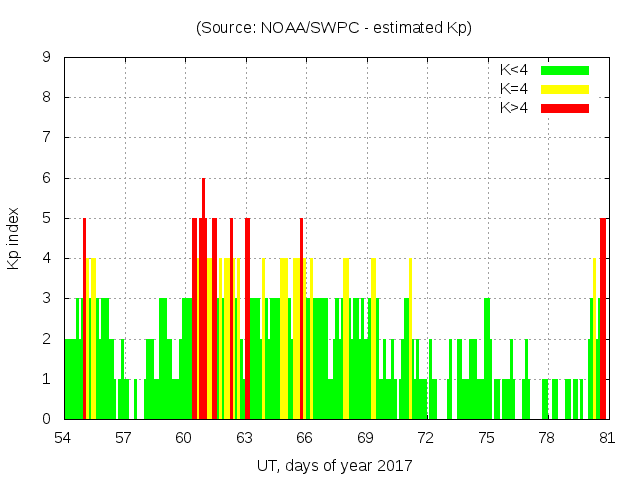Select the K=4 legend text label
Viewport: 640px width, 480px height.
pyautogui.click(x=515, y=89)
